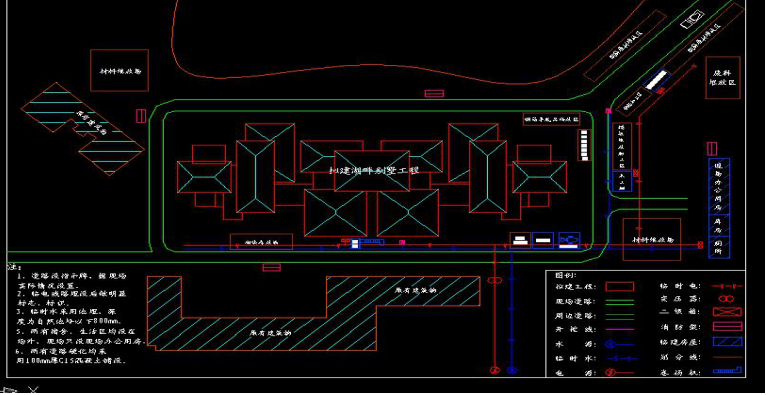The width and height of the screenshot is (775, 395).
Task: Select the 开挖线 magenta line symbol
Action: click(620, 329)
